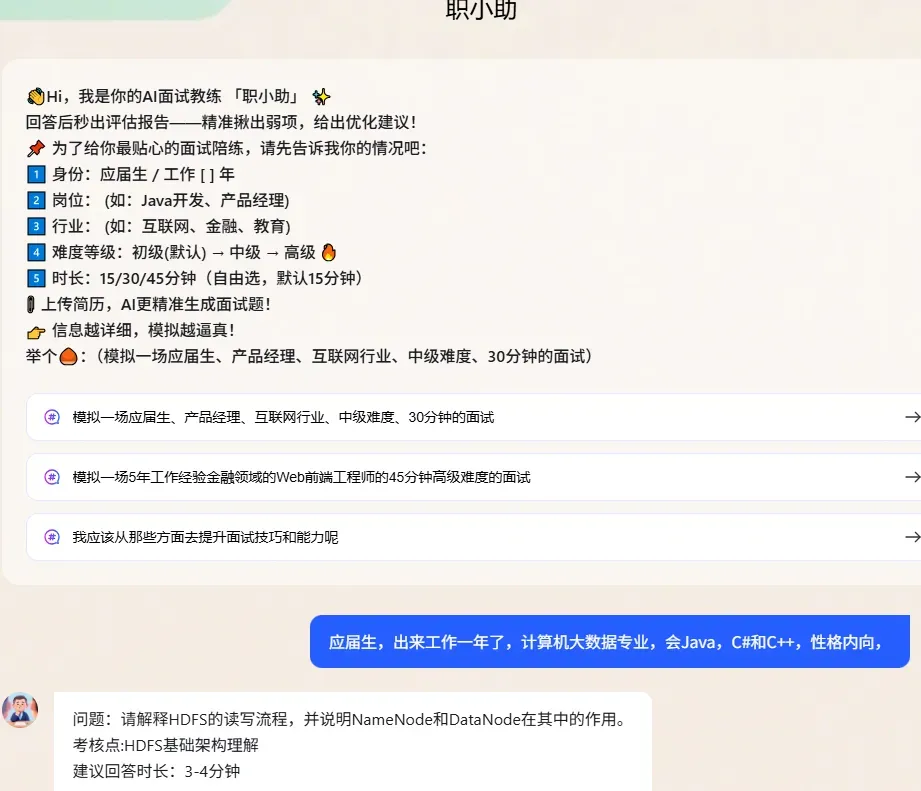Click the text 信息越详细，模拟越逼真
This screenshot has width=921, height=791.
(143, 330)
